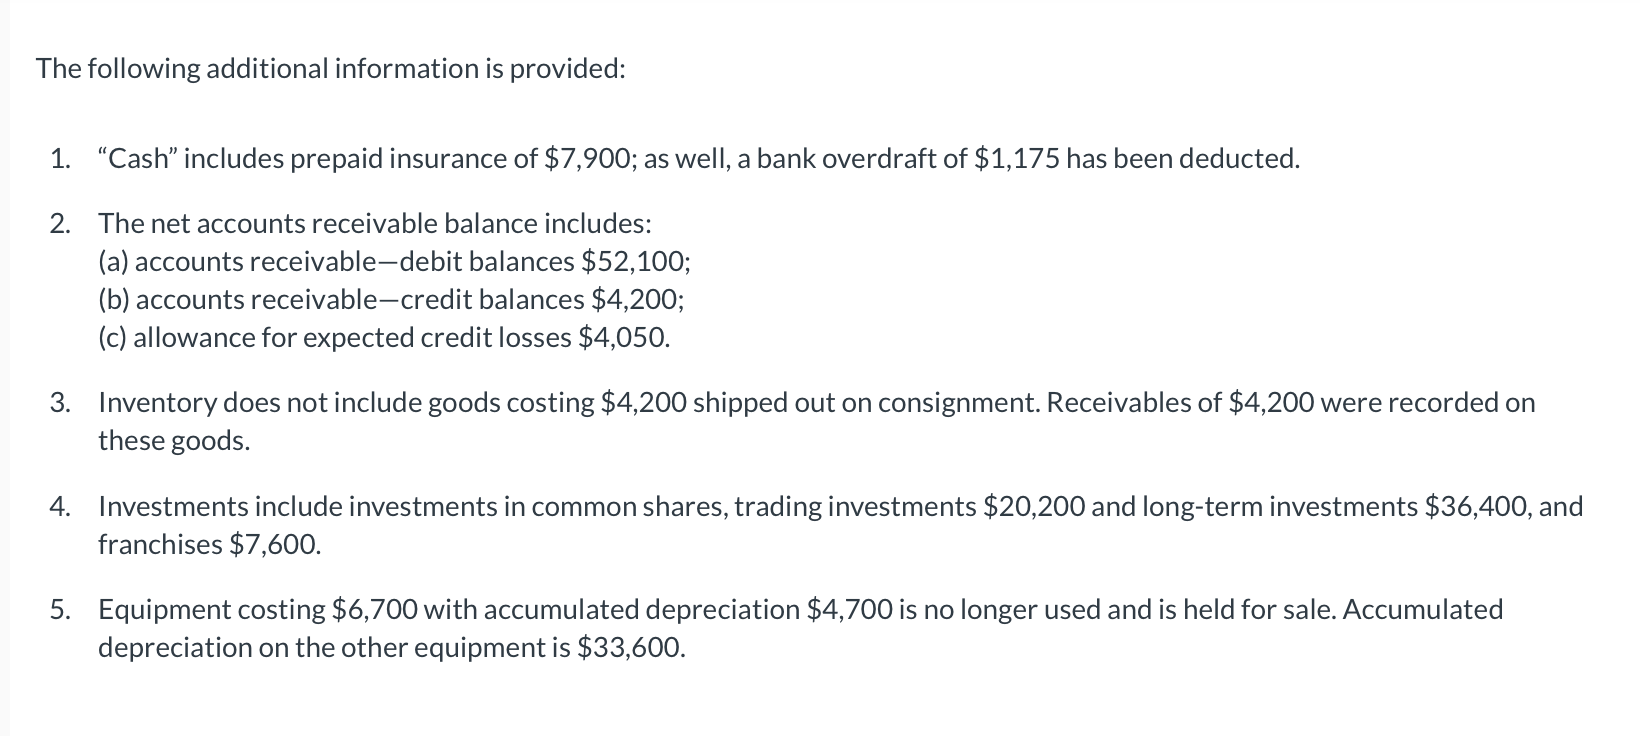The image size is (1640, 736).
Task: Click the '$33,600' depreciation amount
Action: pyautogui.click(x=630, y=648)
